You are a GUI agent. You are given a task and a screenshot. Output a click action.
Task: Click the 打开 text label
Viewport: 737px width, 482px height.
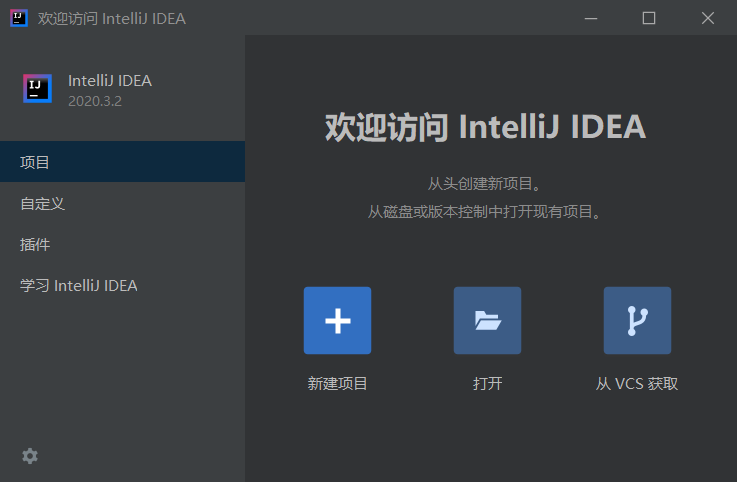tap(487, 383)
